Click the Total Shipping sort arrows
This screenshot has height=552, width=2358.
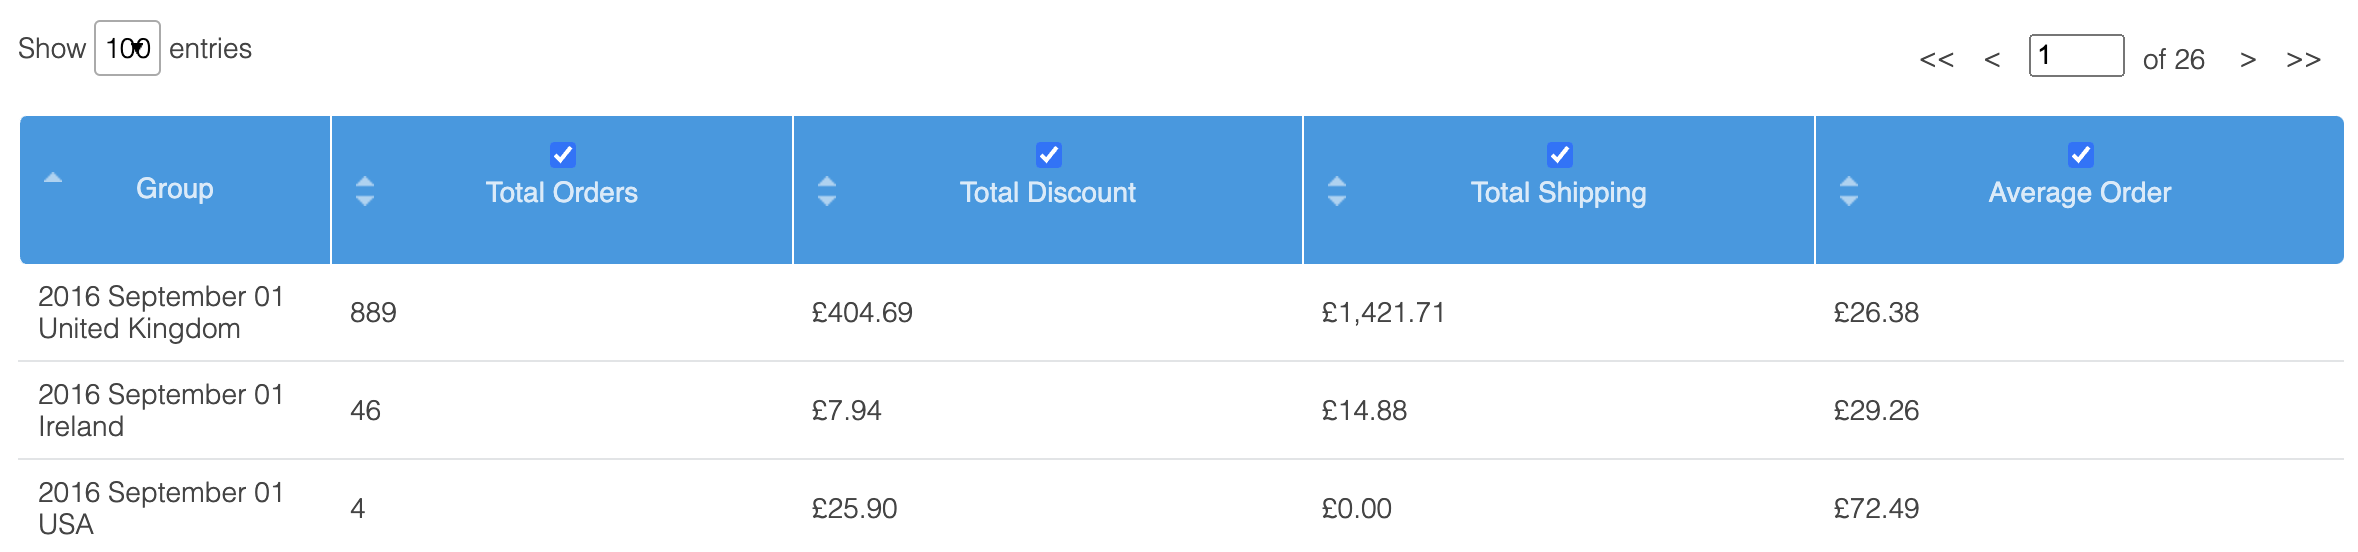point(1337,191)
